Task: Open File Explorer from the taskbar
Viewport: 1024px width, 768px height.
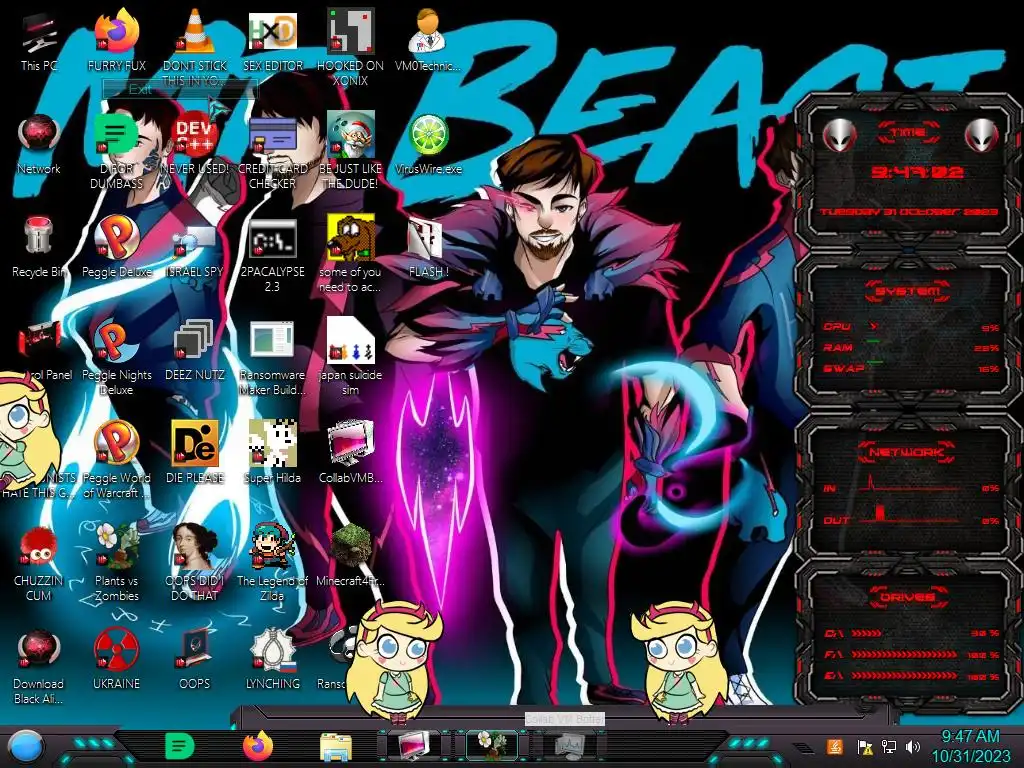Action: (336, 747)
